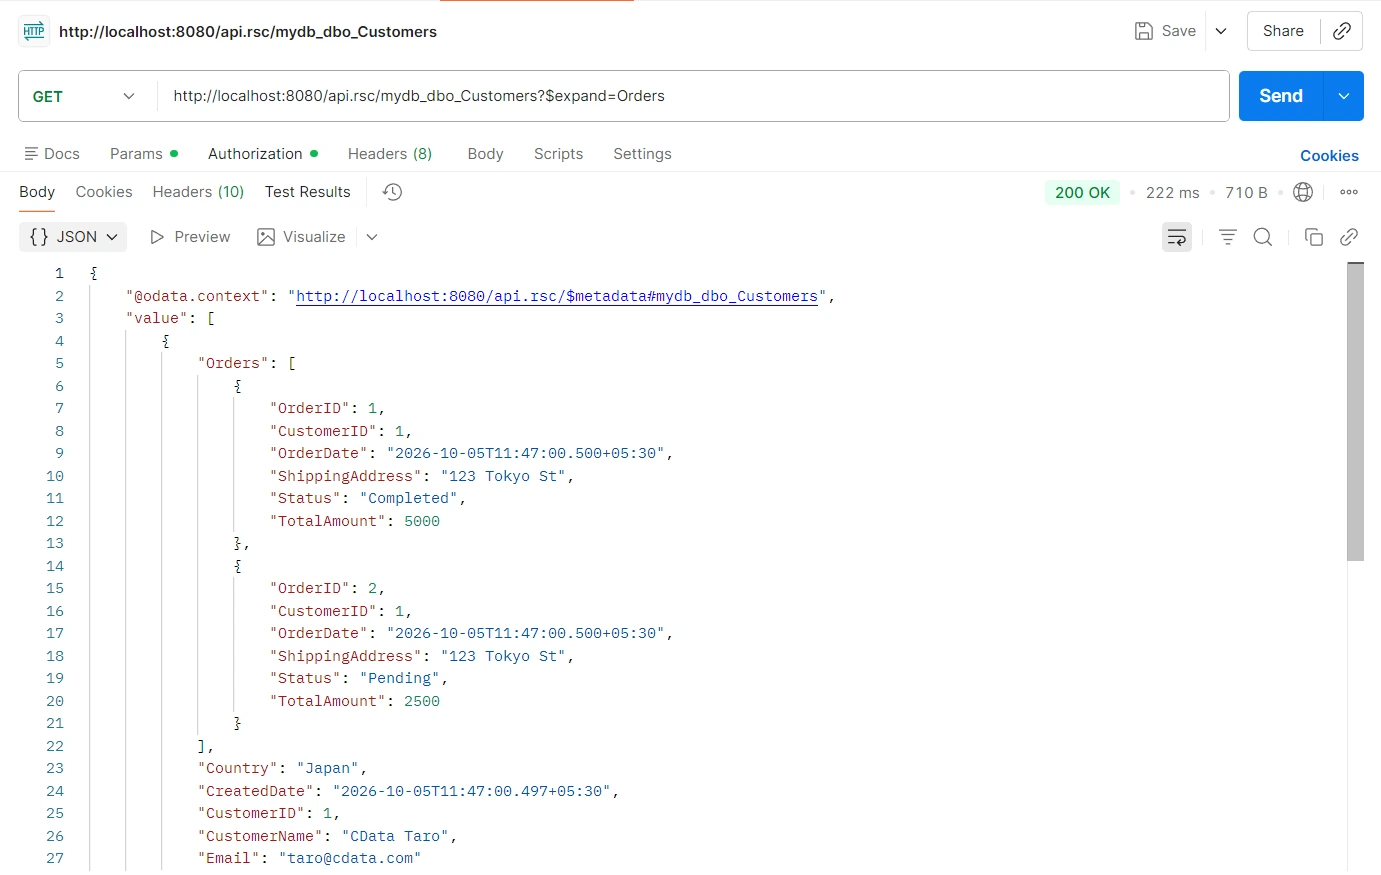The image size is (1381, 875).
Task: Select response Body tab
Action: tap(37, 192)
